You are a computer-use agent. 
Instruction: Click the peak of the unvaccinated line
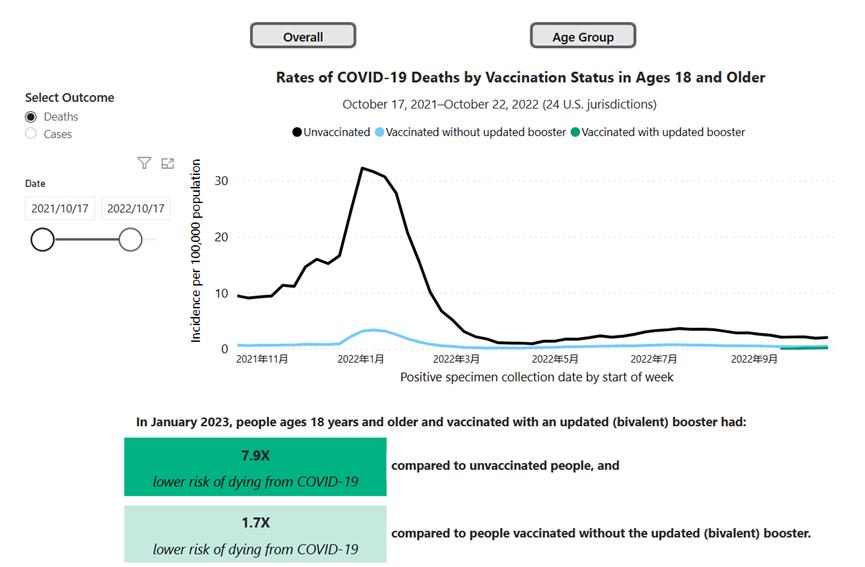pos(362,168)
